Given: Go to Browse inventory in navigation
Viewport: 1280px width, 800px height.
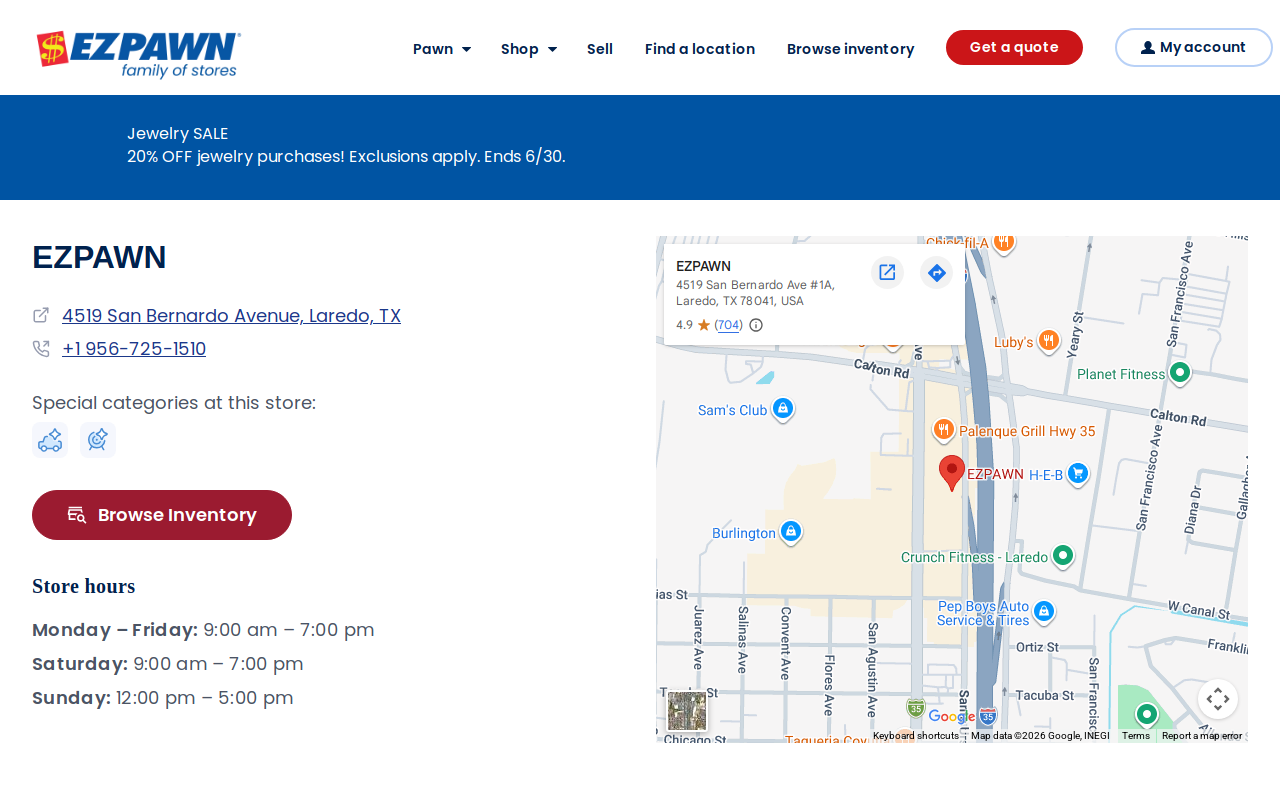Looking at the screenshot, I should coord(851,49).
